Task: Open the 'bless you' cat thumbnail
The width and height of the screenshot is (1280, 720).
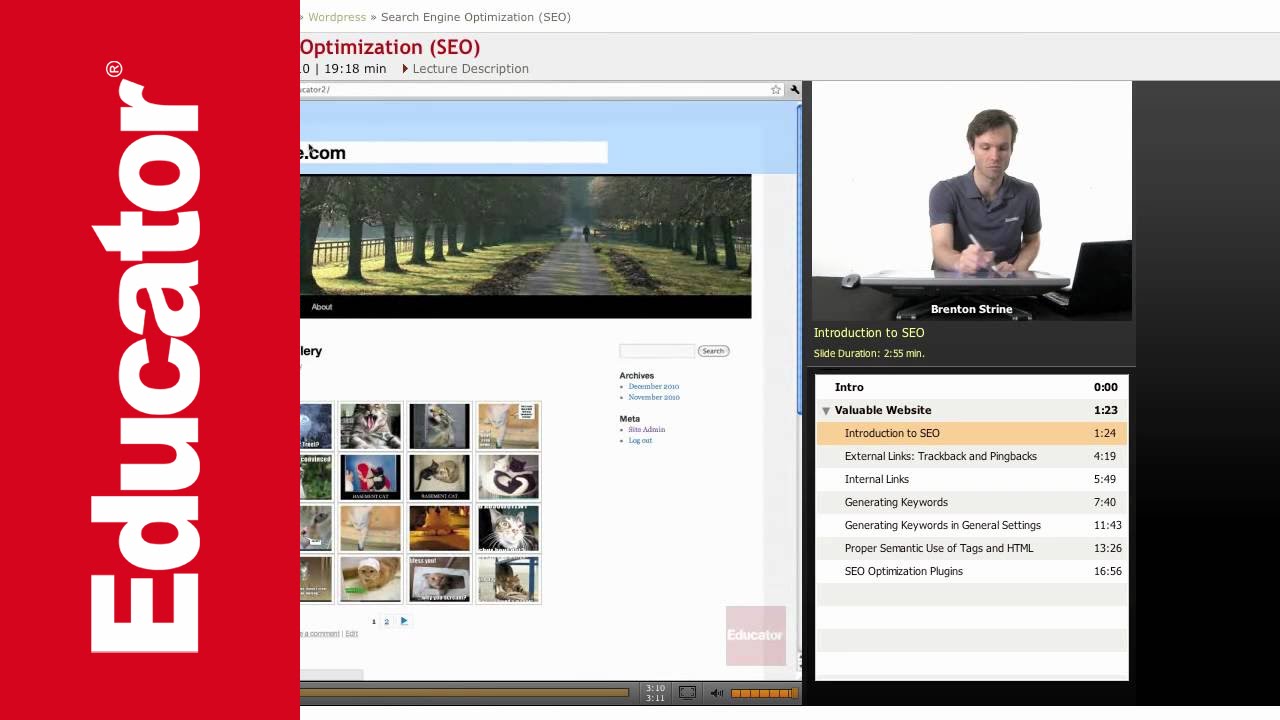Action: click(439, 579)
